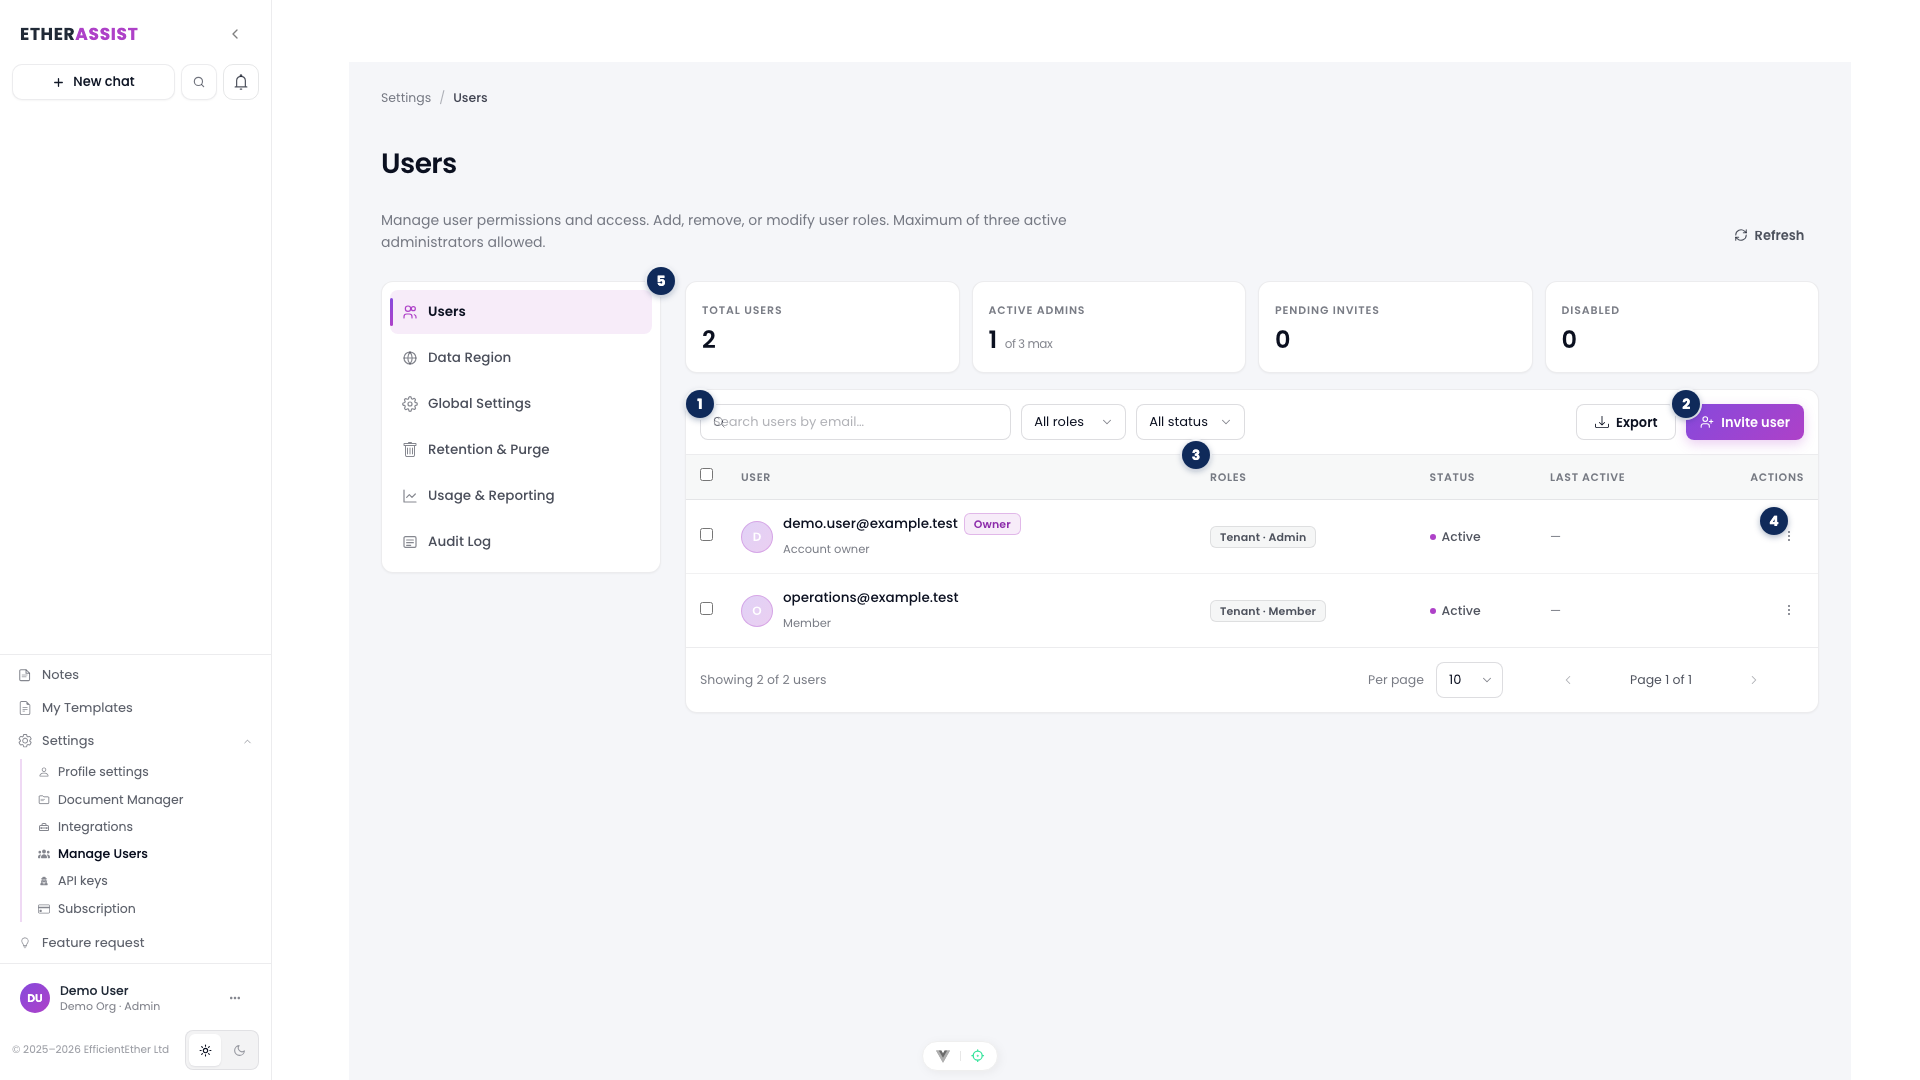Click the EtherAssist logo
This screenshot has width=1920, height=1080.
pos(79,34)
